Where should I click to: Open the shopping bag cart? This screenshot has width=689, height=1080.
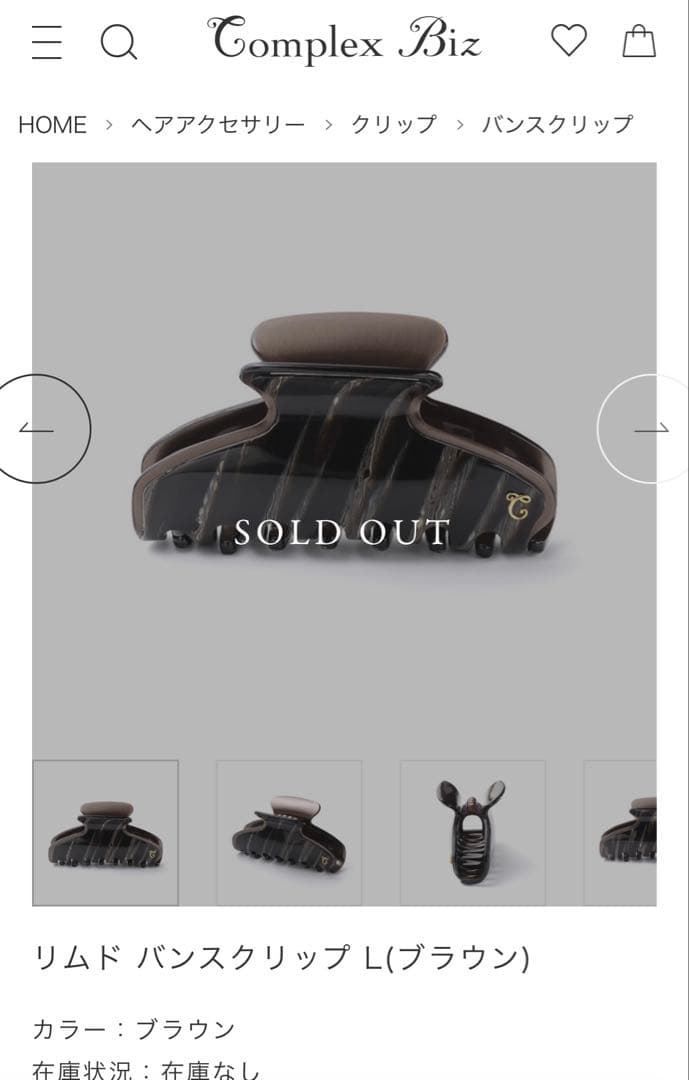pos(639,41)
